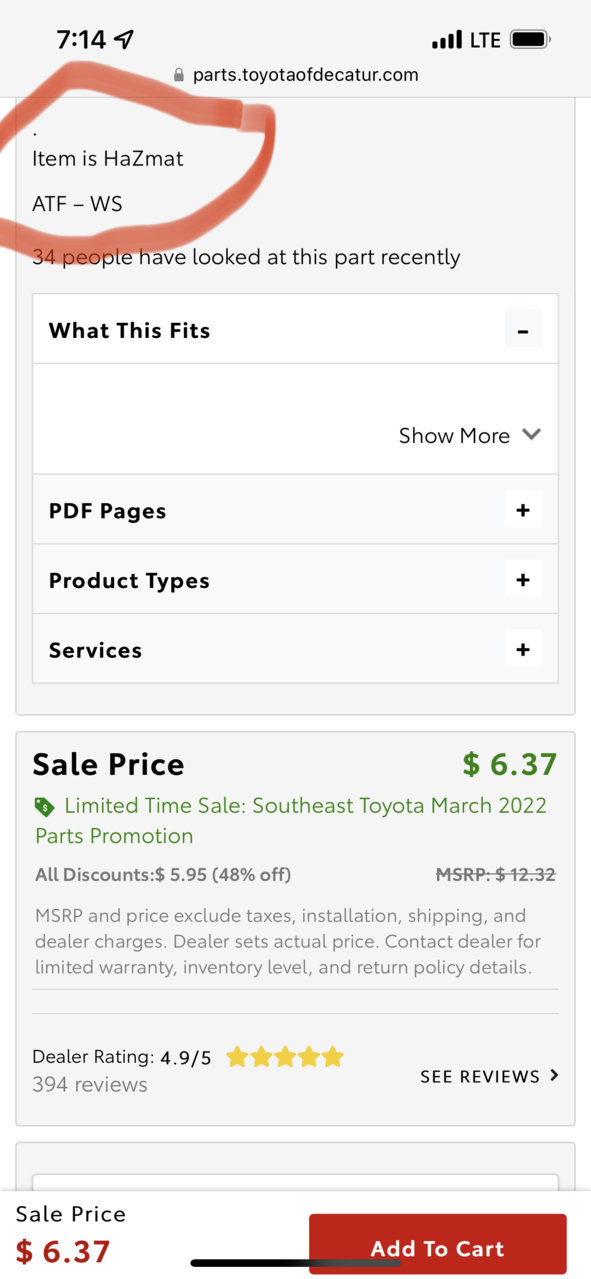Viewport: 591px width, 1279px height.
Task: Tap the five-star dealer rating
Action: pyautogui.click(x=285, y=1057)
